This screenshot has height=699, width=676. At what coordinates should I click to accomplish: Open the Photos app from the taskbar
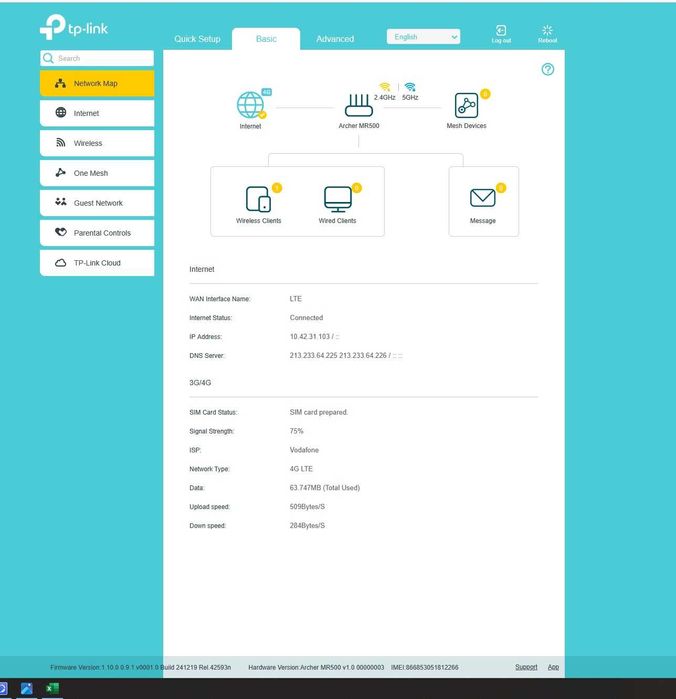(26, 689)
